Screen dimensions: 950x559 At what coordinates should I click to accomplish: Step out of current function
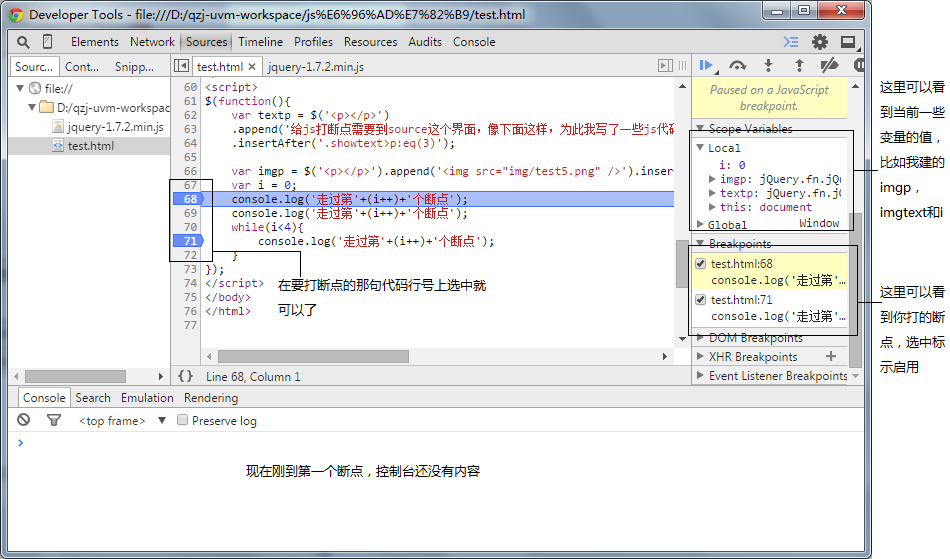799,65
